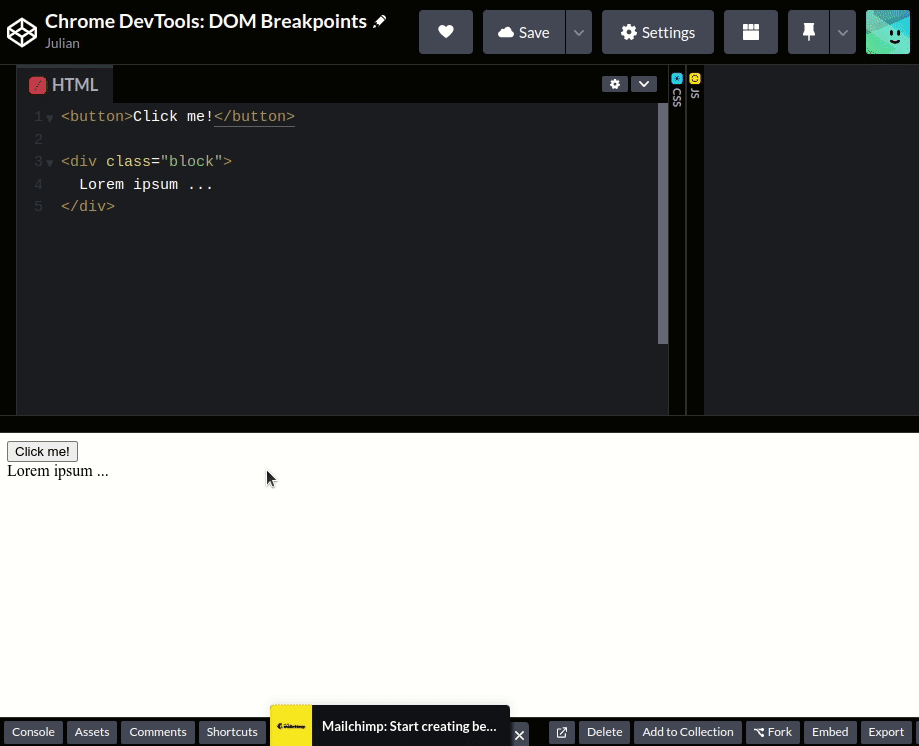Open pen in new window icon
Image resolution: width=919 pixels, height=746 pixels.
click(562, 732)
